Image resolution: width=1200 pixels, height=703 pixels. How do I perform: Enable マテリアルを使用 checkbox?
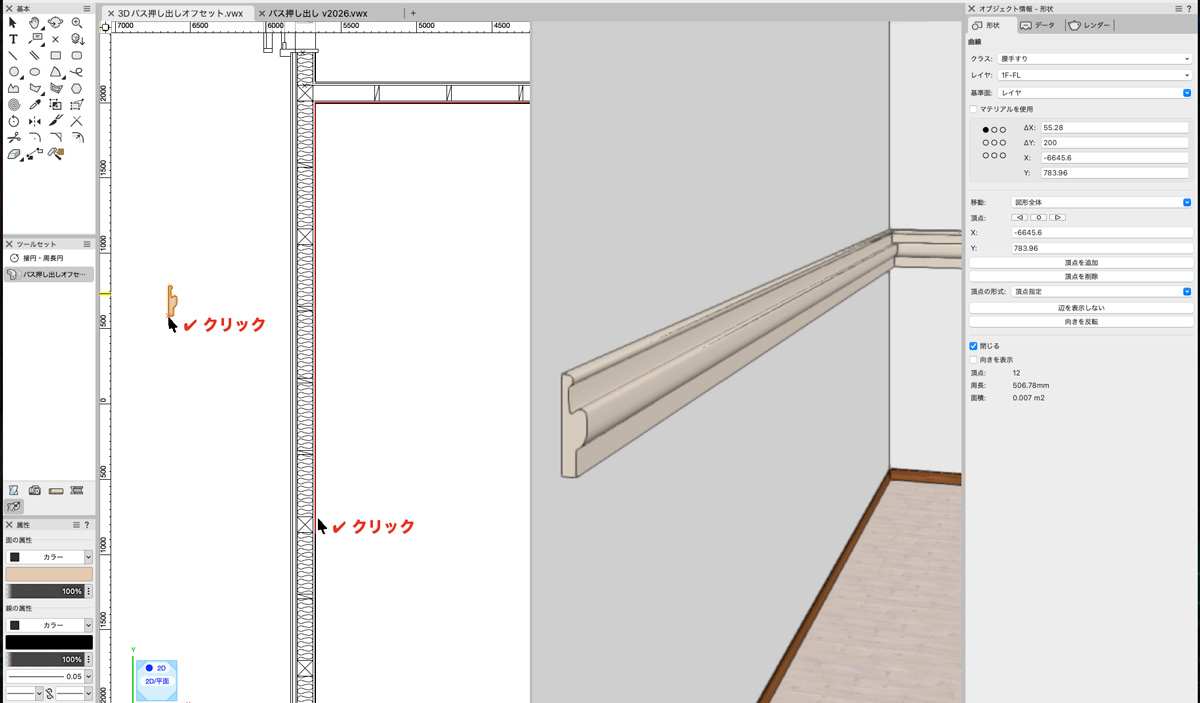[x=974, y=109]
